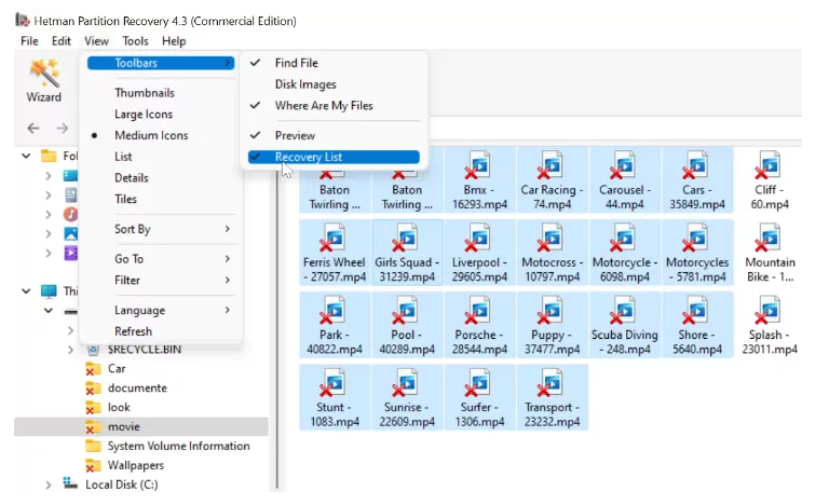Image resolution: width=820 pixels, height=500 pixels.
Task: Choose List view in menu
Action: tap(161, 157)
